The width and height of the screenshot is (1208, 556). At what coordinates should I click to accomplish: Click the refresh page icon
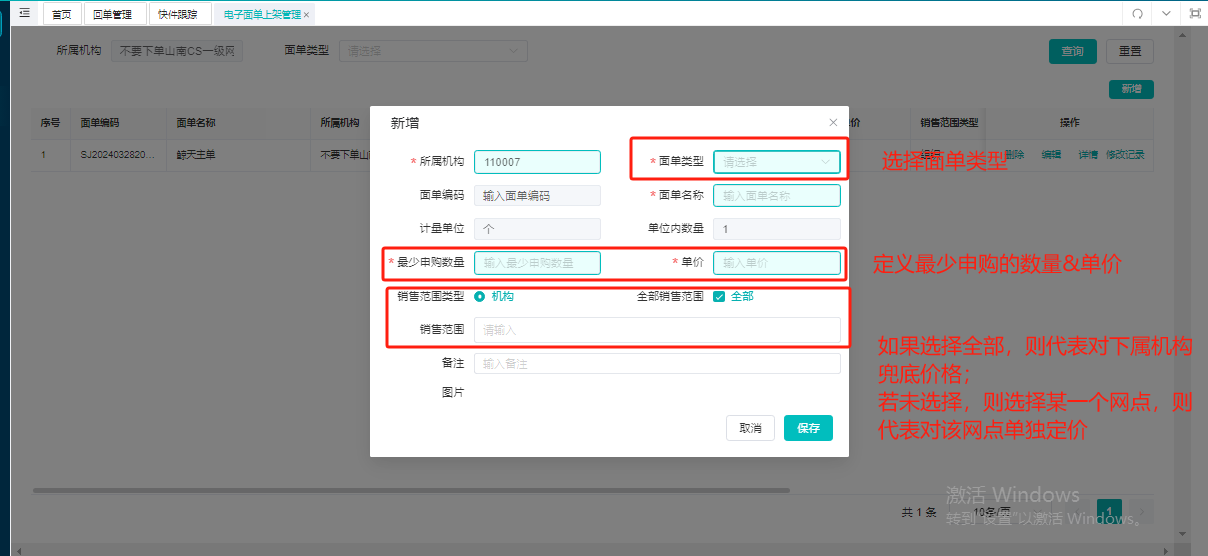pyautogui.click(x=1136, y=13)
